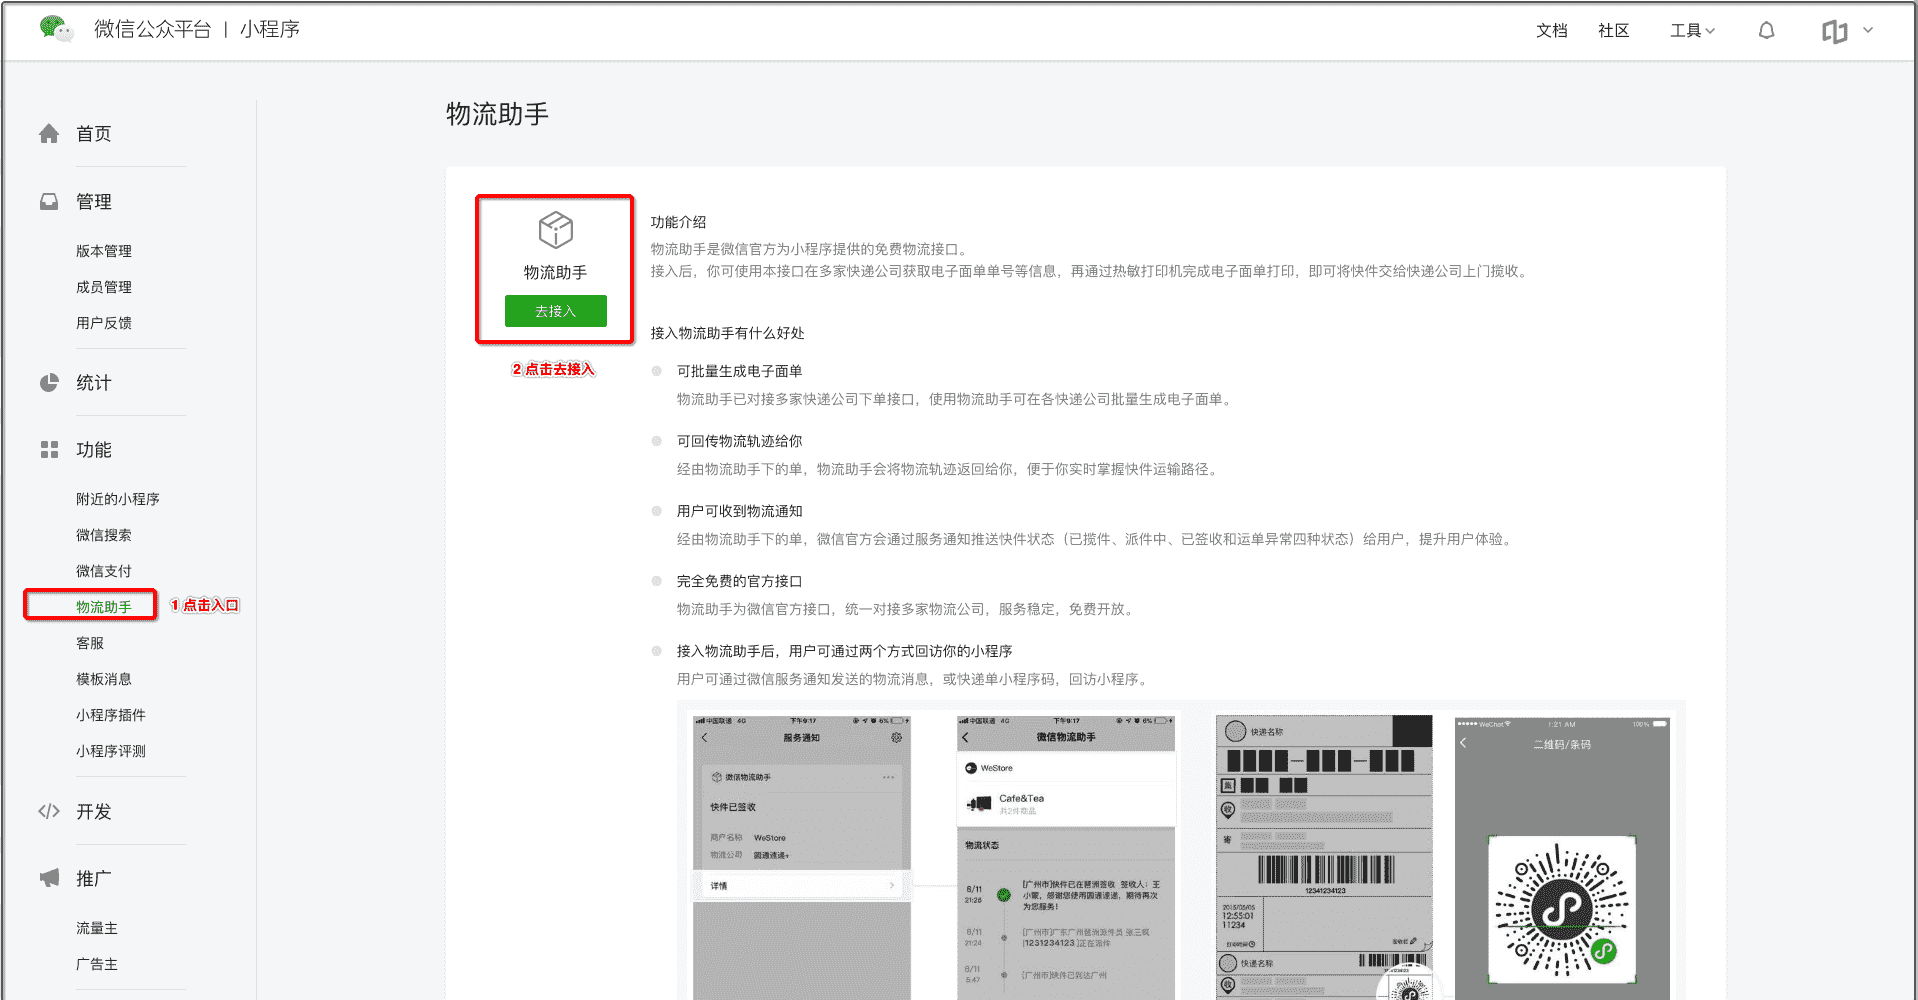The height and width of the screenshot is (1000, 1918).
Task: Click the 完全免费的官方接口 heading
Action: (x=739, y=581)
